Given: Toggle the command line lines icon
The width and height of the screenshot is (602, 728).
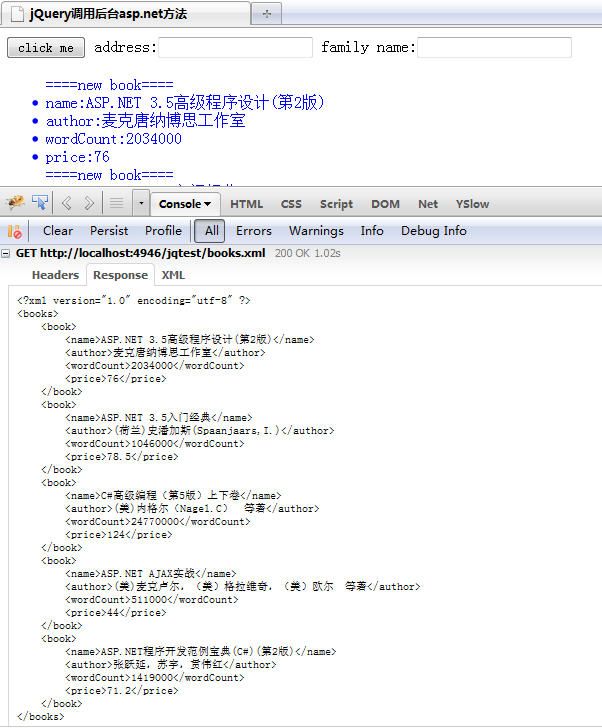Looking at the screenshot, I should pyautogui.click(x=116, y=203).
